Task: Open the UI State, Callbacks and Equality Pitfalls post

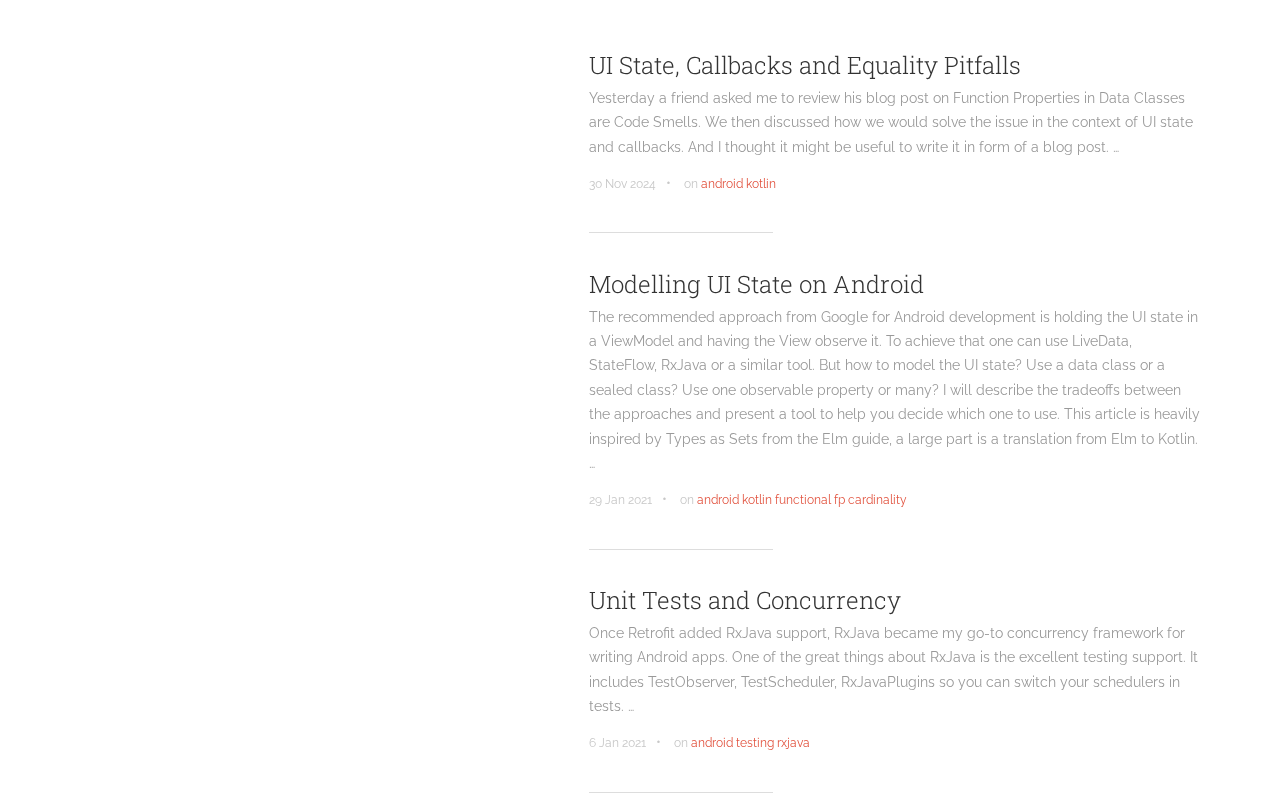Action: [x=804, y=65]
